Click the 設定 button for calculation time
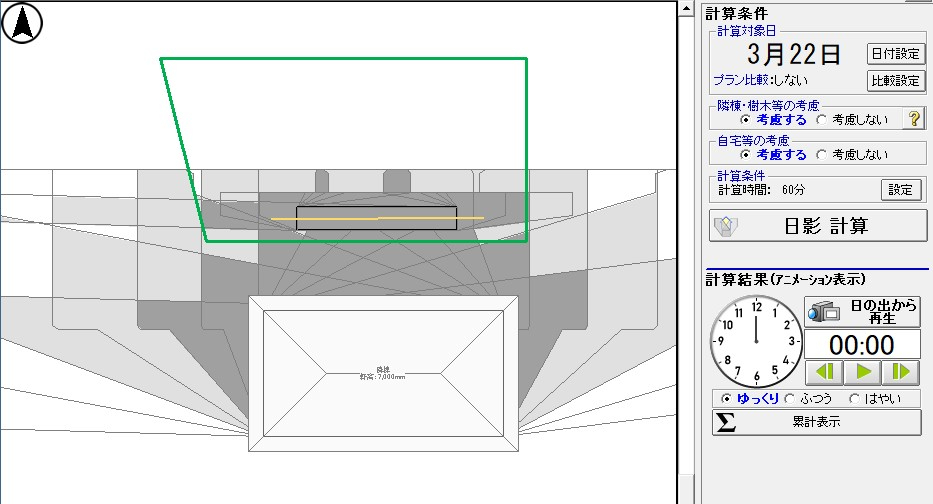 [901, 189]
